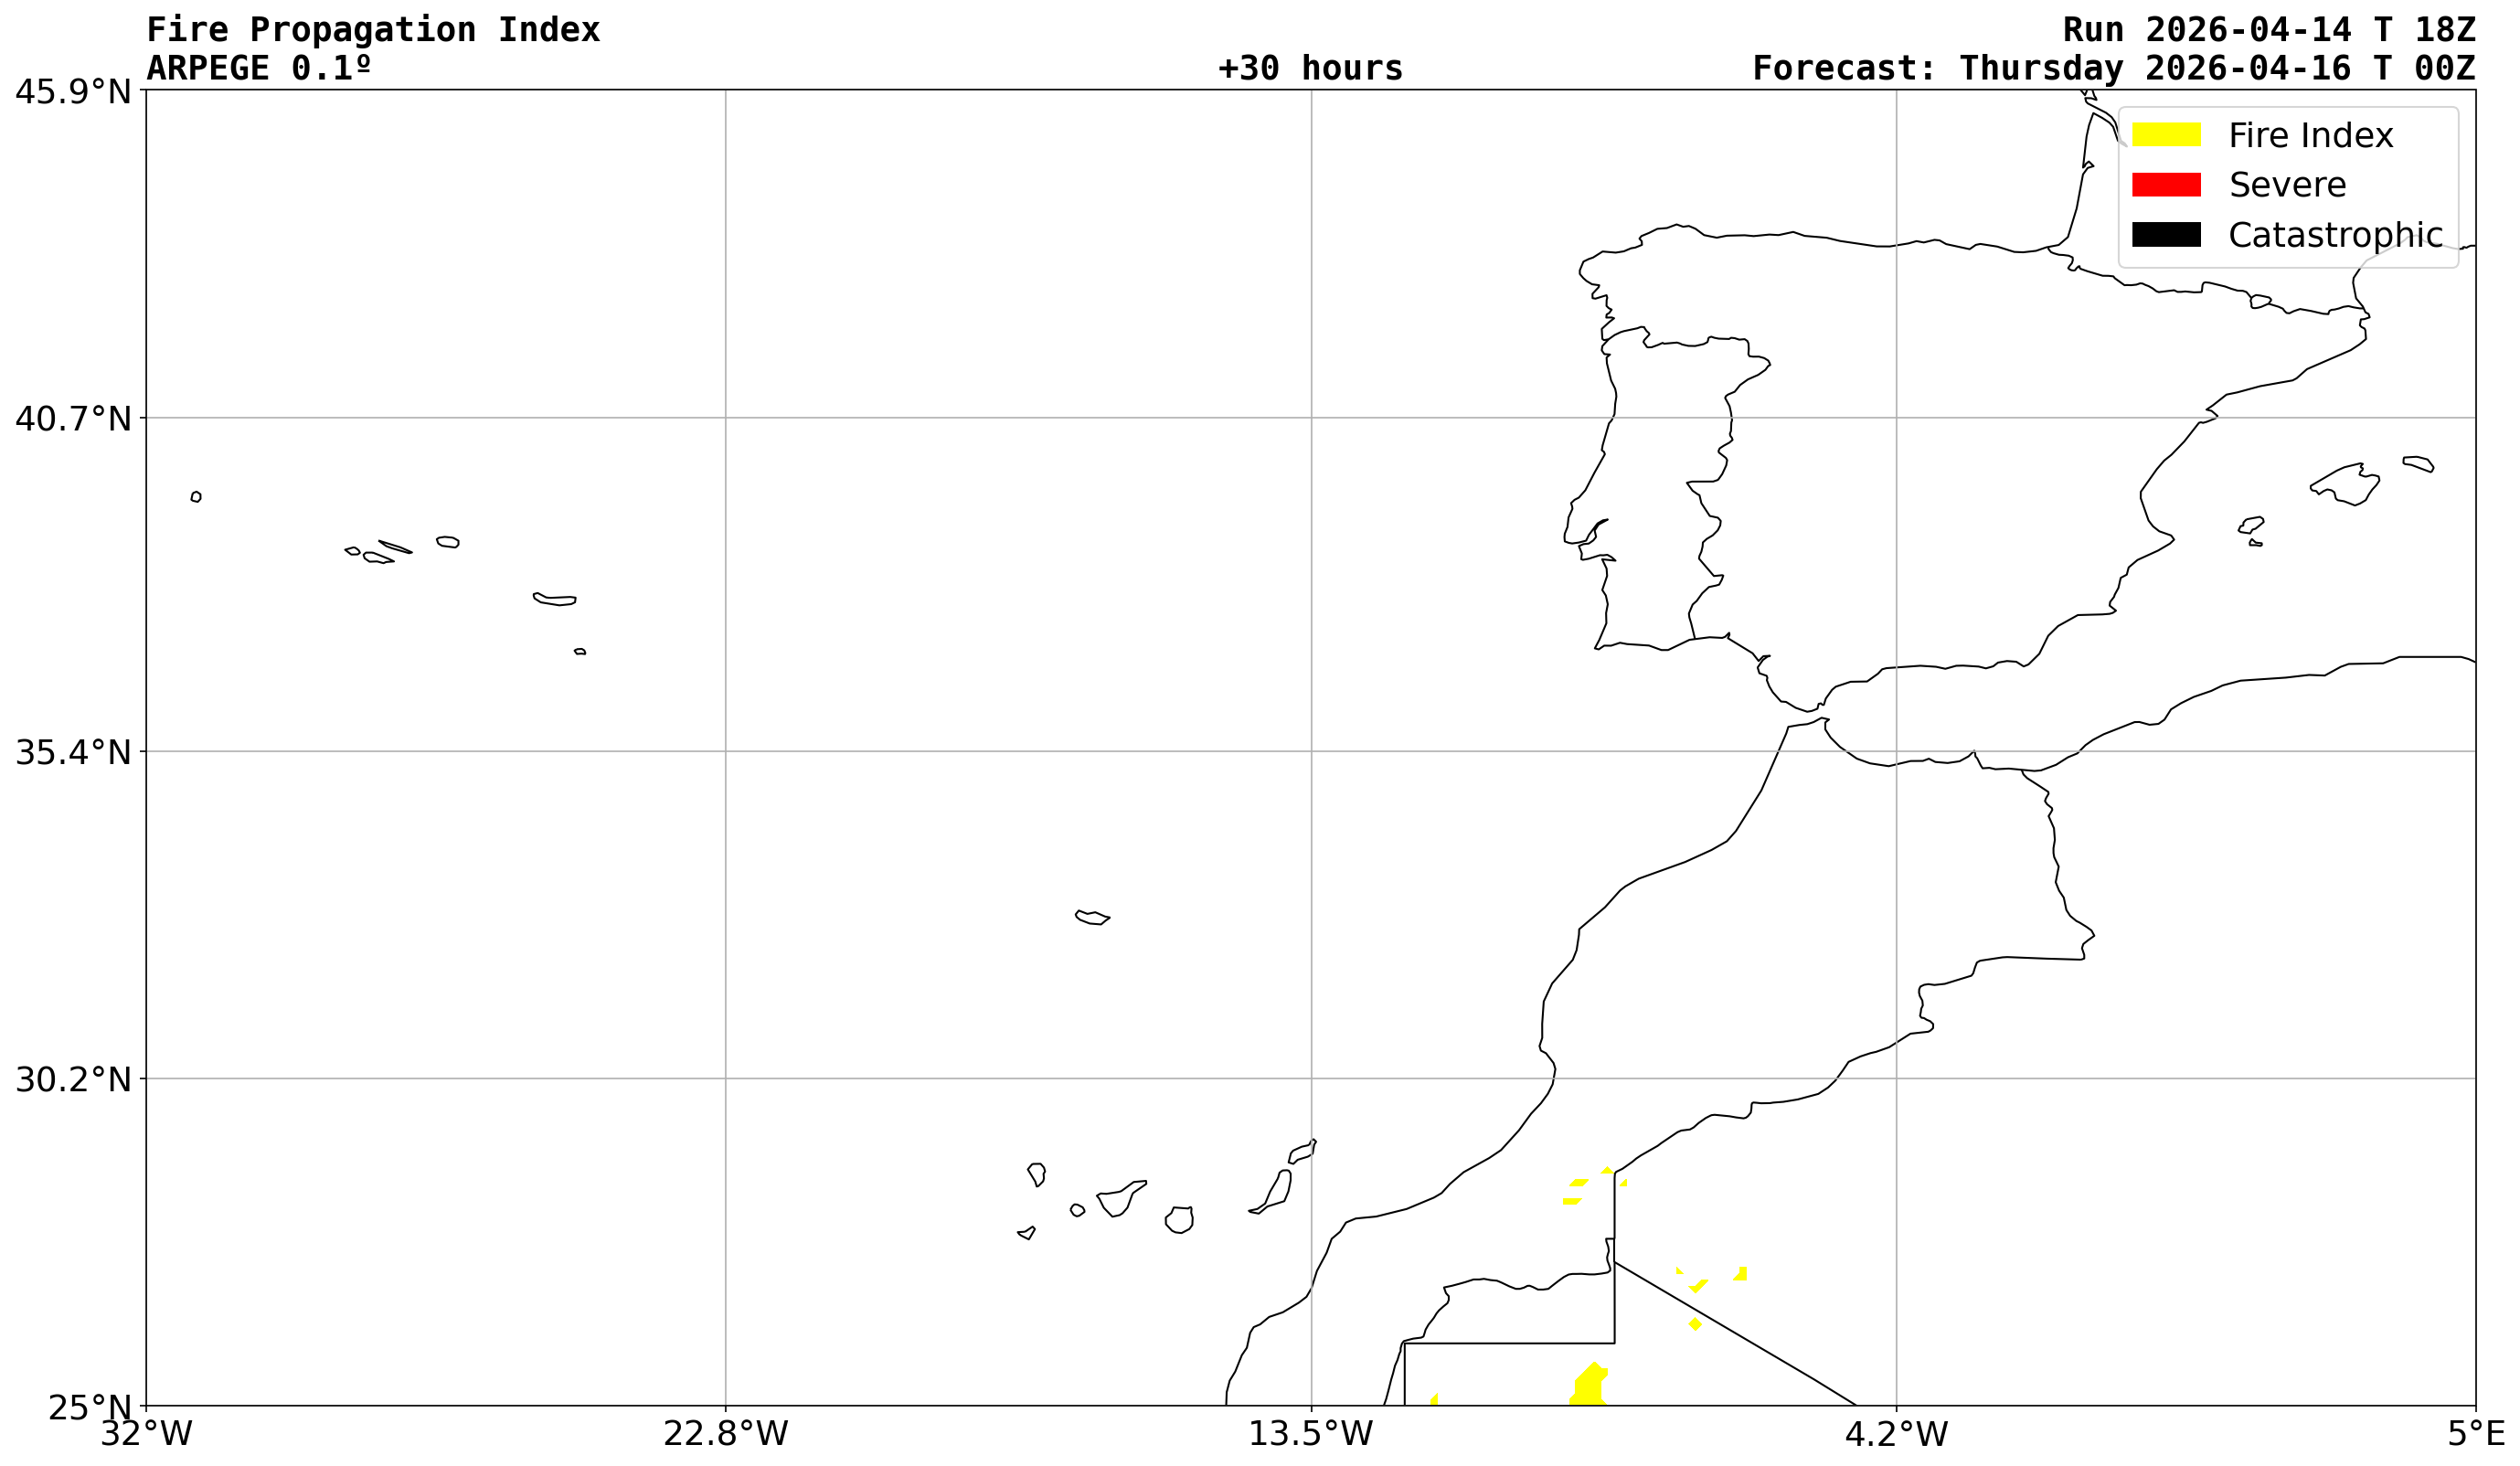Click the 'Fire Propagation Index' title text

tap(373, 30)
